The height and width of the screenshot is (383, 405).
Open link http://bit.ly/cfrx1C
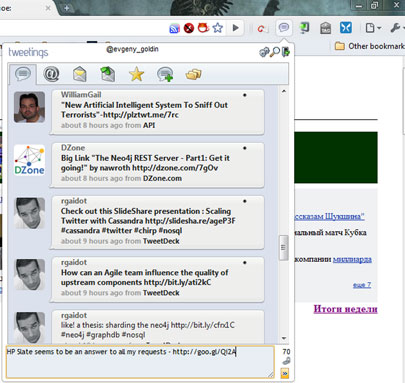pos(203,325)
